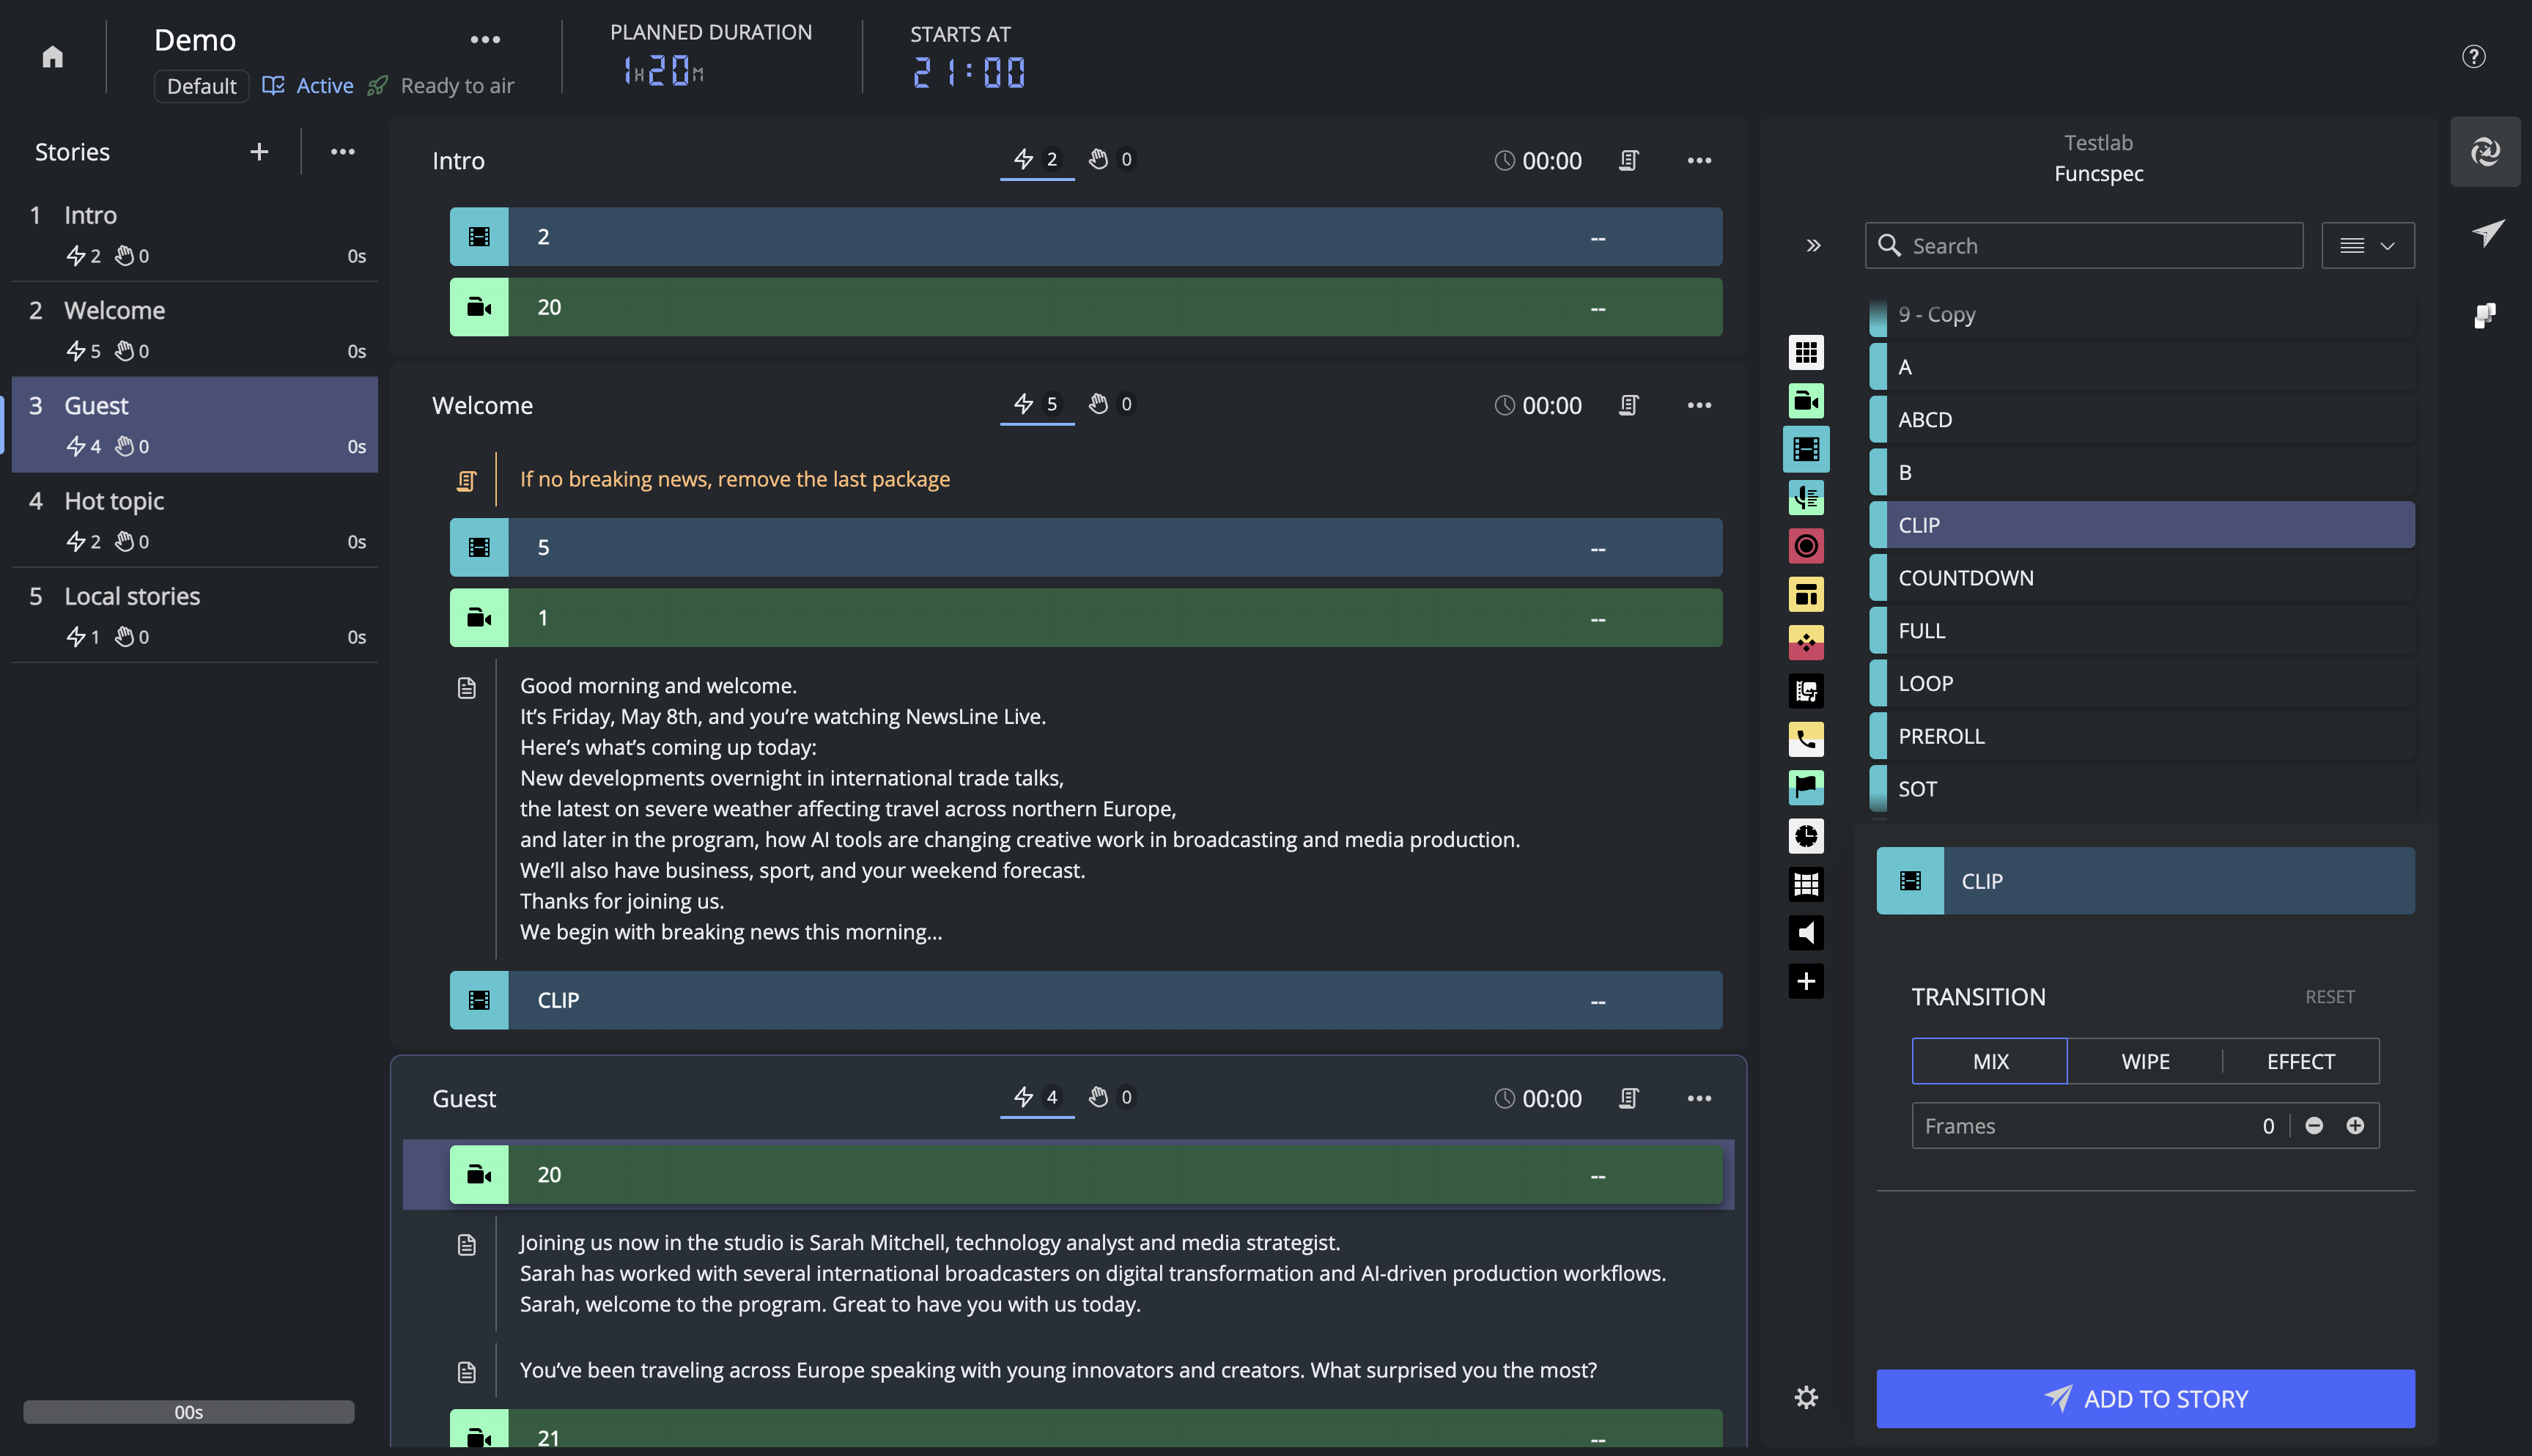Open the all templates grid filter
This screenshot has width=2532, height=1456.
point(1806,352)
